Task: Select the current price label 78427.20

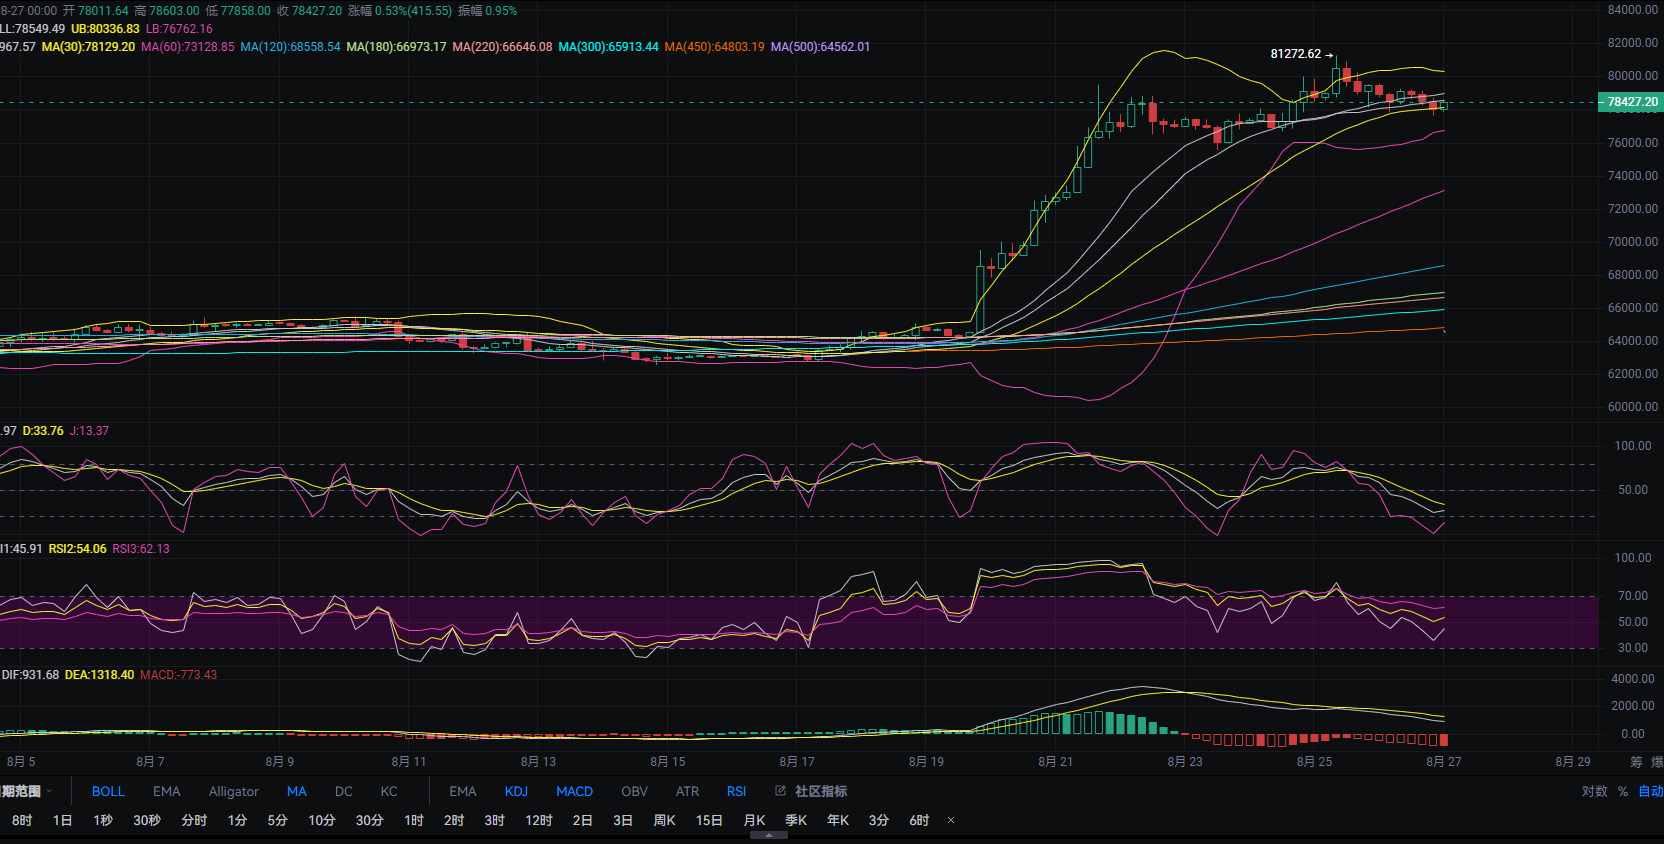Action: point(1631,102)
